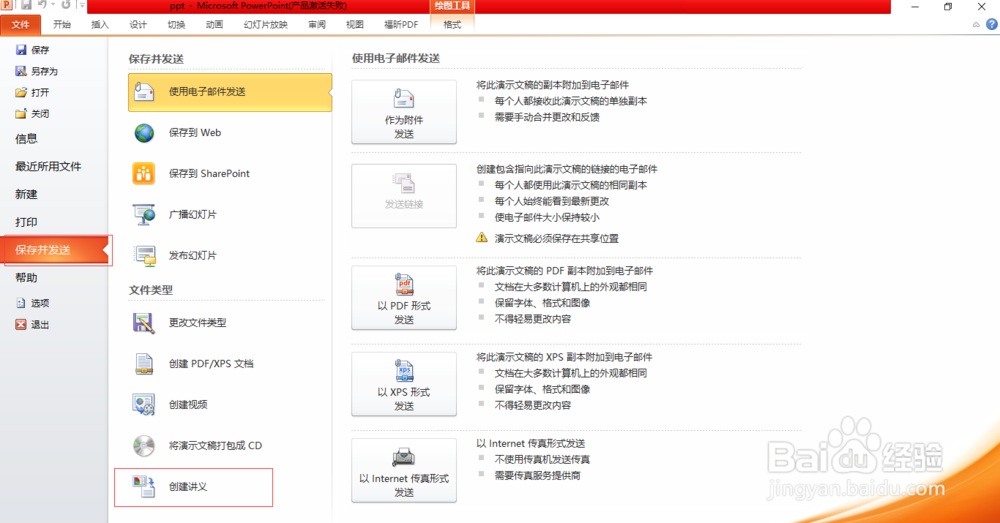Switch to the 开始 tab
This screenshot has height=523, width=1000.
62,25
